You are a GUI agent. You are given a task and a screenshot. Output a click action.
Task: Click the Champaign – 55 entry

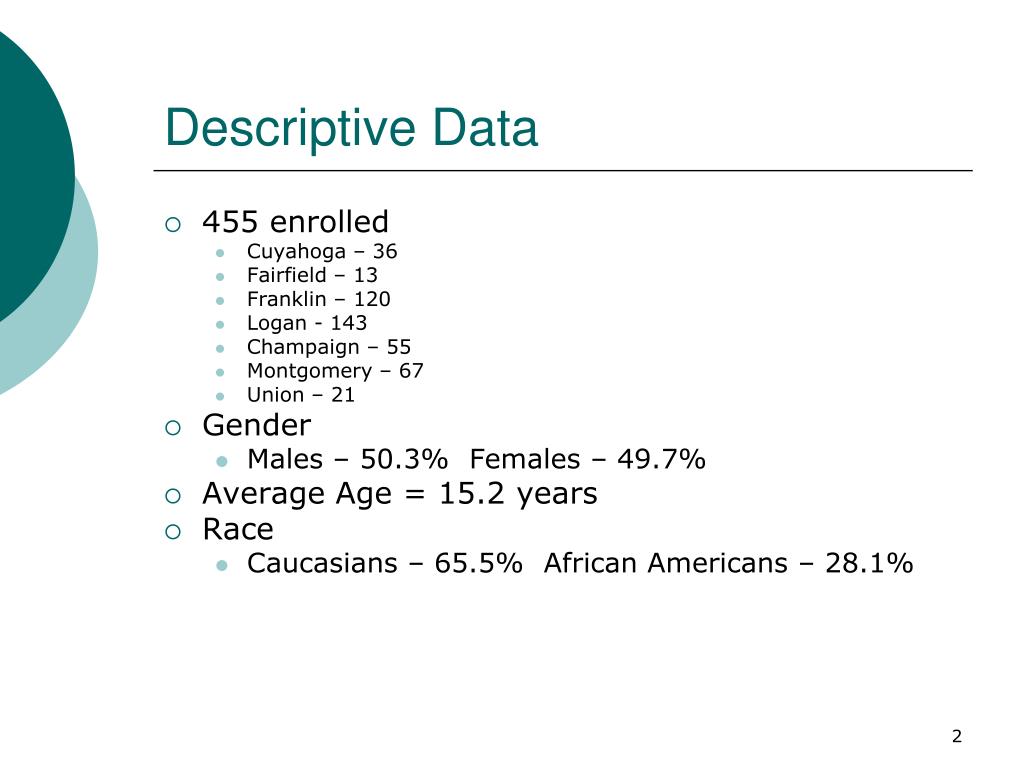point(329,347)
